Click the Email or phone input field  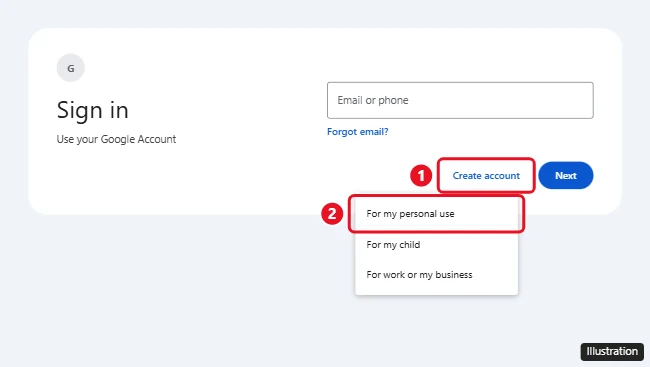460,100
